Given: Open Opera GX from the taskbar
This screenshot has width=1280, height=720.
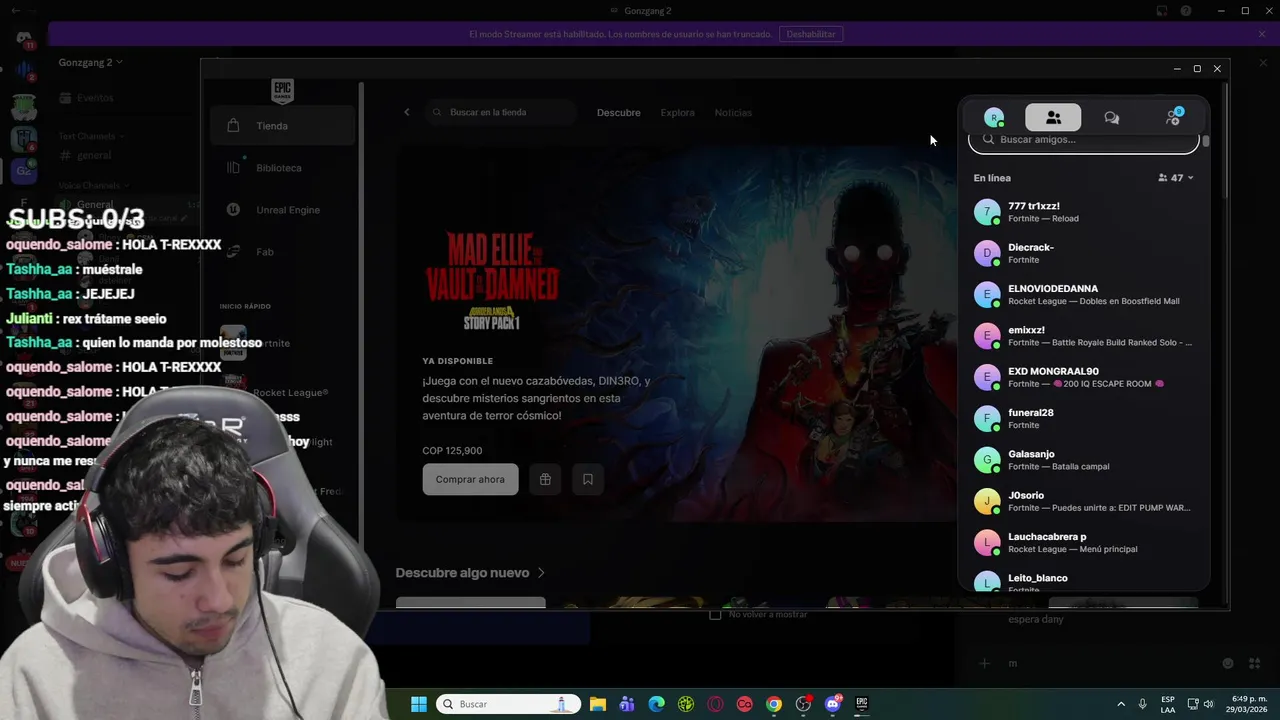Looking at the screenshot, I should pyautogui.click(x=715, y=704).
